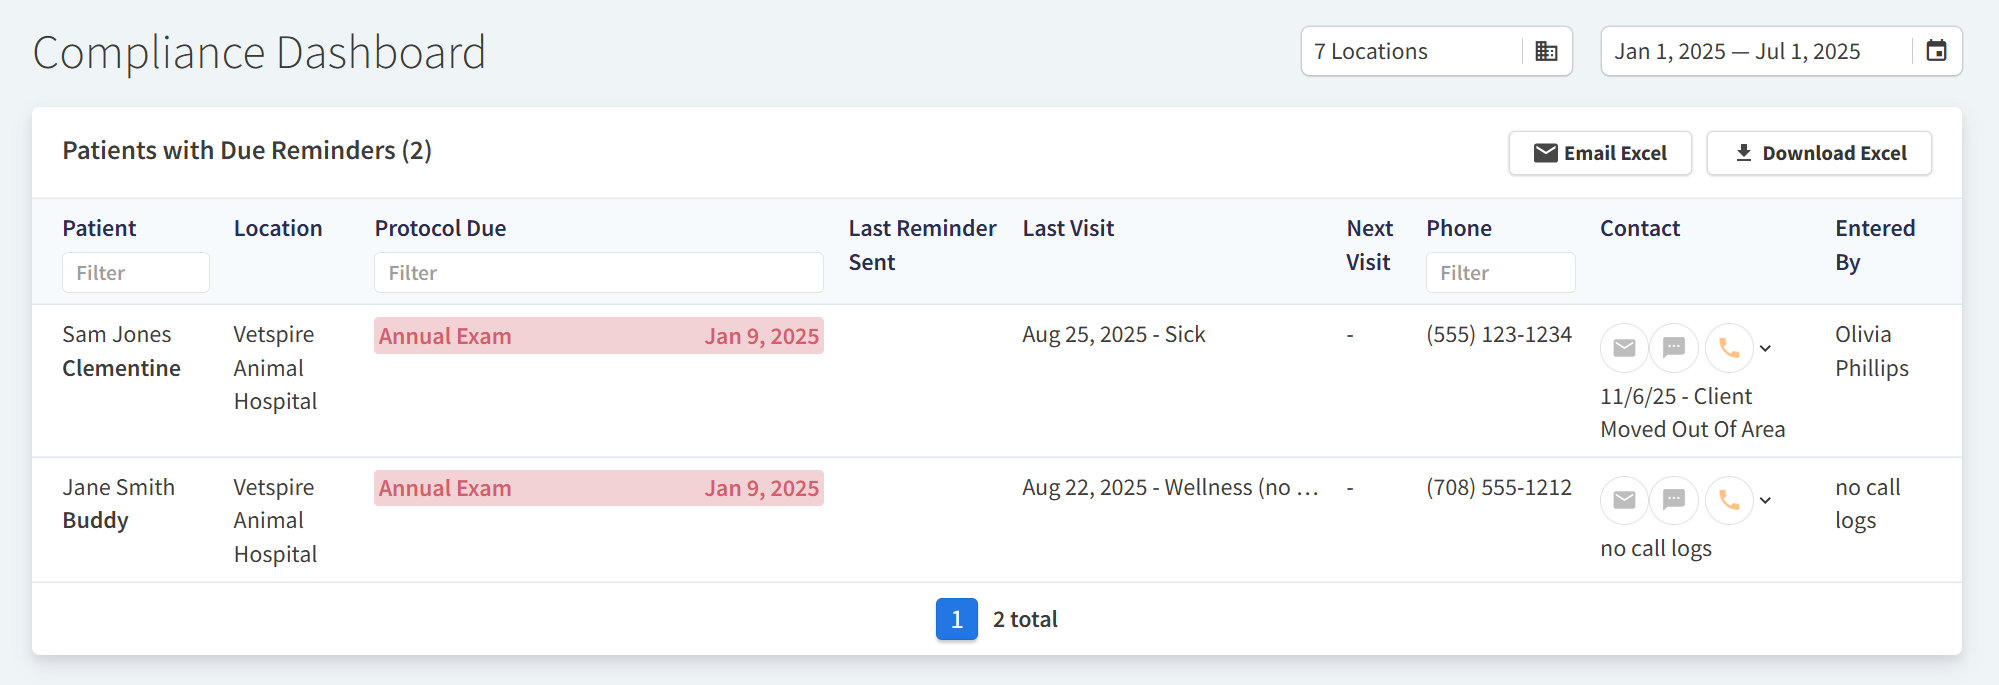Click the Download Excel button
Viewport: 1999px width, 685px height.
coord(1818,153)
